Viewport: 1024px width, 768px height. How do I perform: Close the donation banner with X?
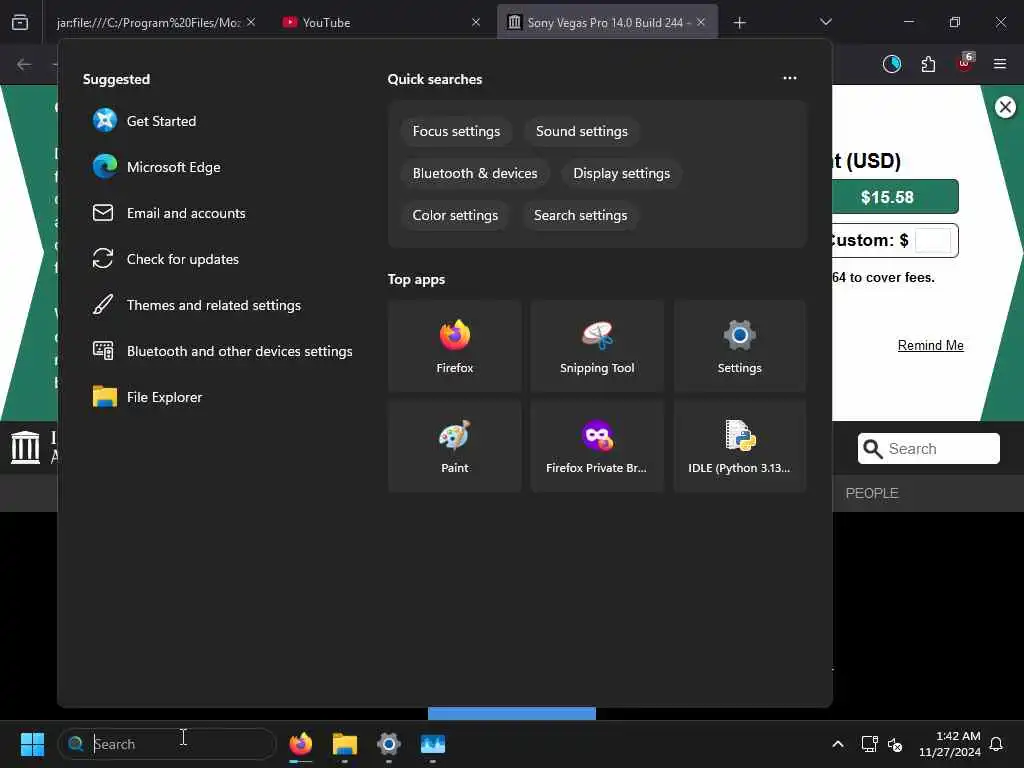click(1005, 107)
